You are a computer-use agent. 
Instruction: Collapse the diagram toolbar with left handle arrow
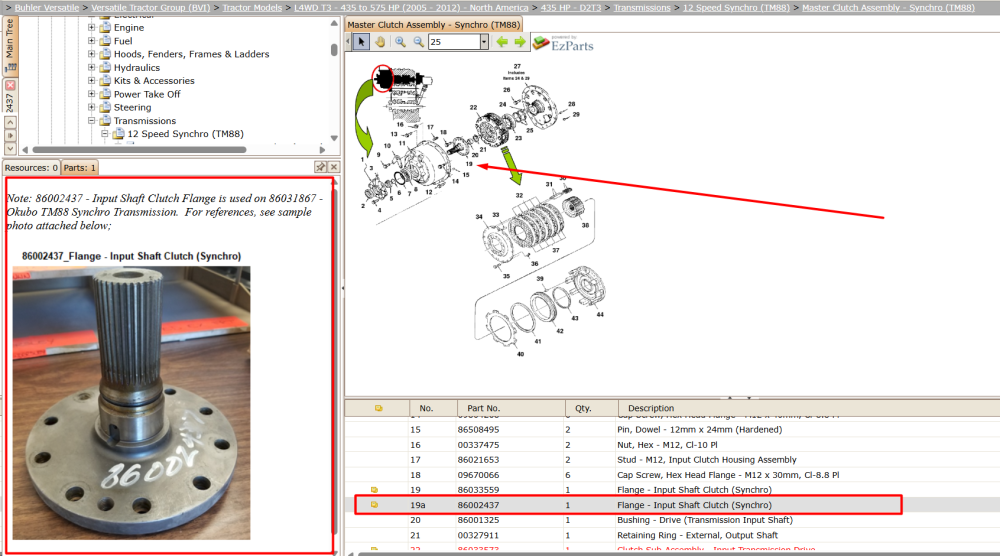click(348, 42)
